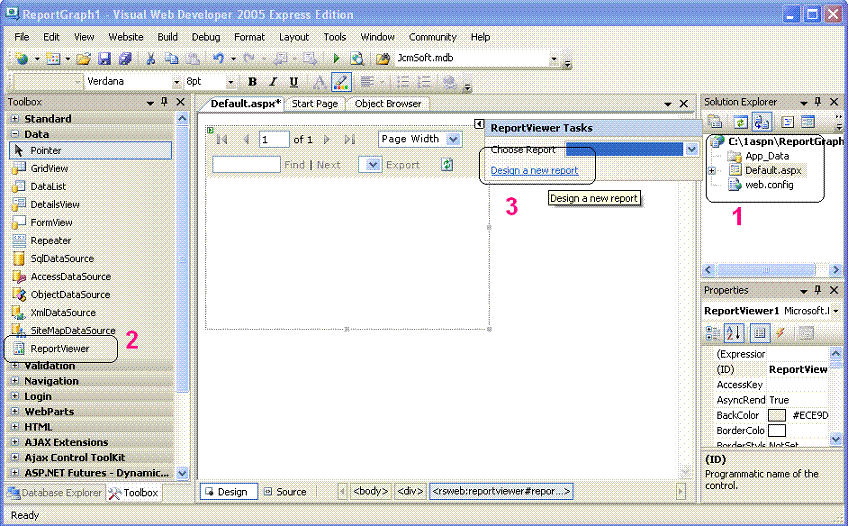Click the green Refresh icon in the report viewer
848x526 pixels.
(x=447, y=164)
